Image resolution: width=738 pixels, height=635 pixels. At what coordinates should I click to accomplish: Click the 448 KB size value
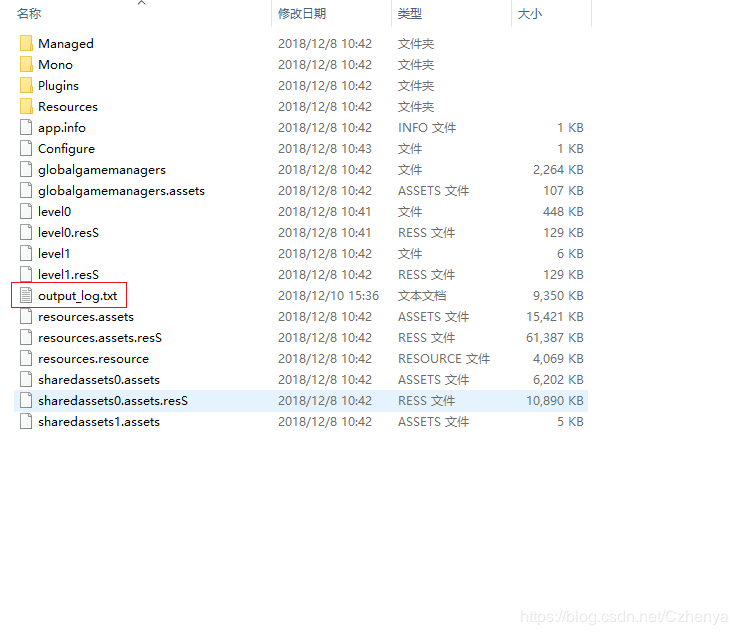tap(563, 211)
